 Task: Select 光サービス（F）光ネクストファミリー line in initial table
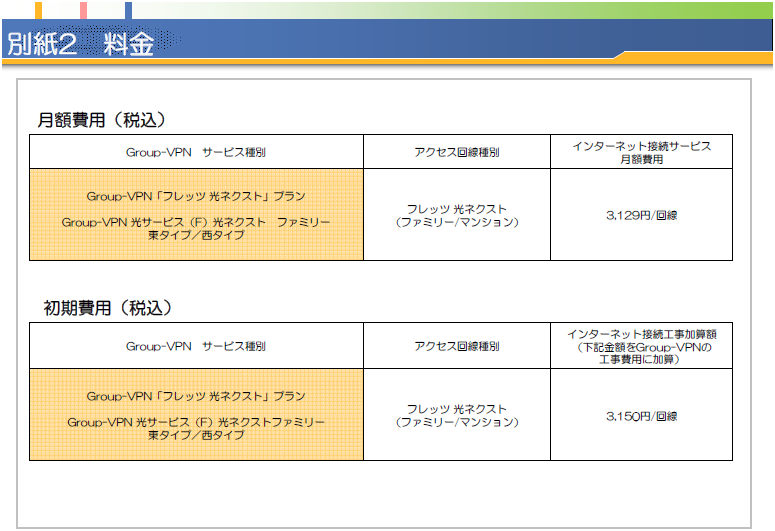click(196, 422)
